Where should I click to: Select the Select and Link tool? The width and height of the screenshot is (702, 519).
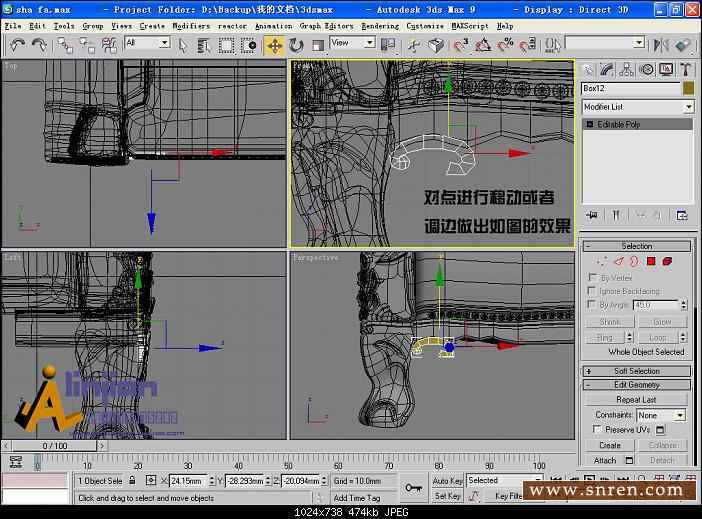[x=66, y=45]
